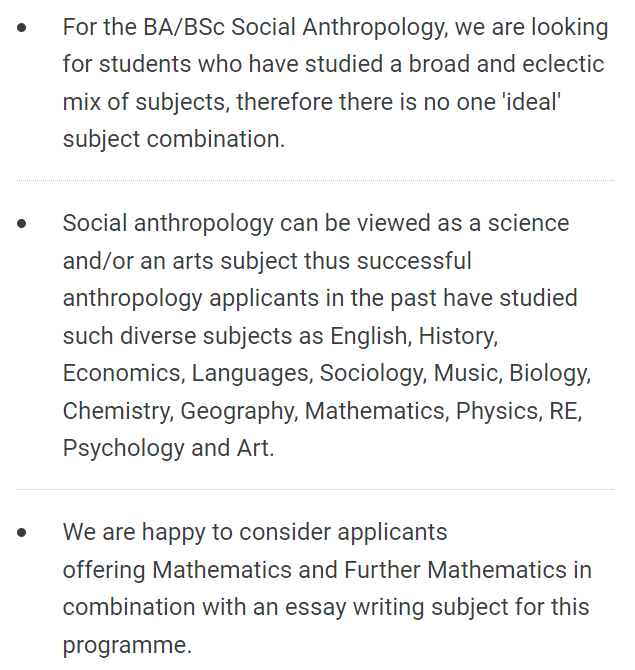The width and height of the screenshot is (635, 670).
Task: Click the word 'programme' in last paragraph
Action: pos(123,644)
